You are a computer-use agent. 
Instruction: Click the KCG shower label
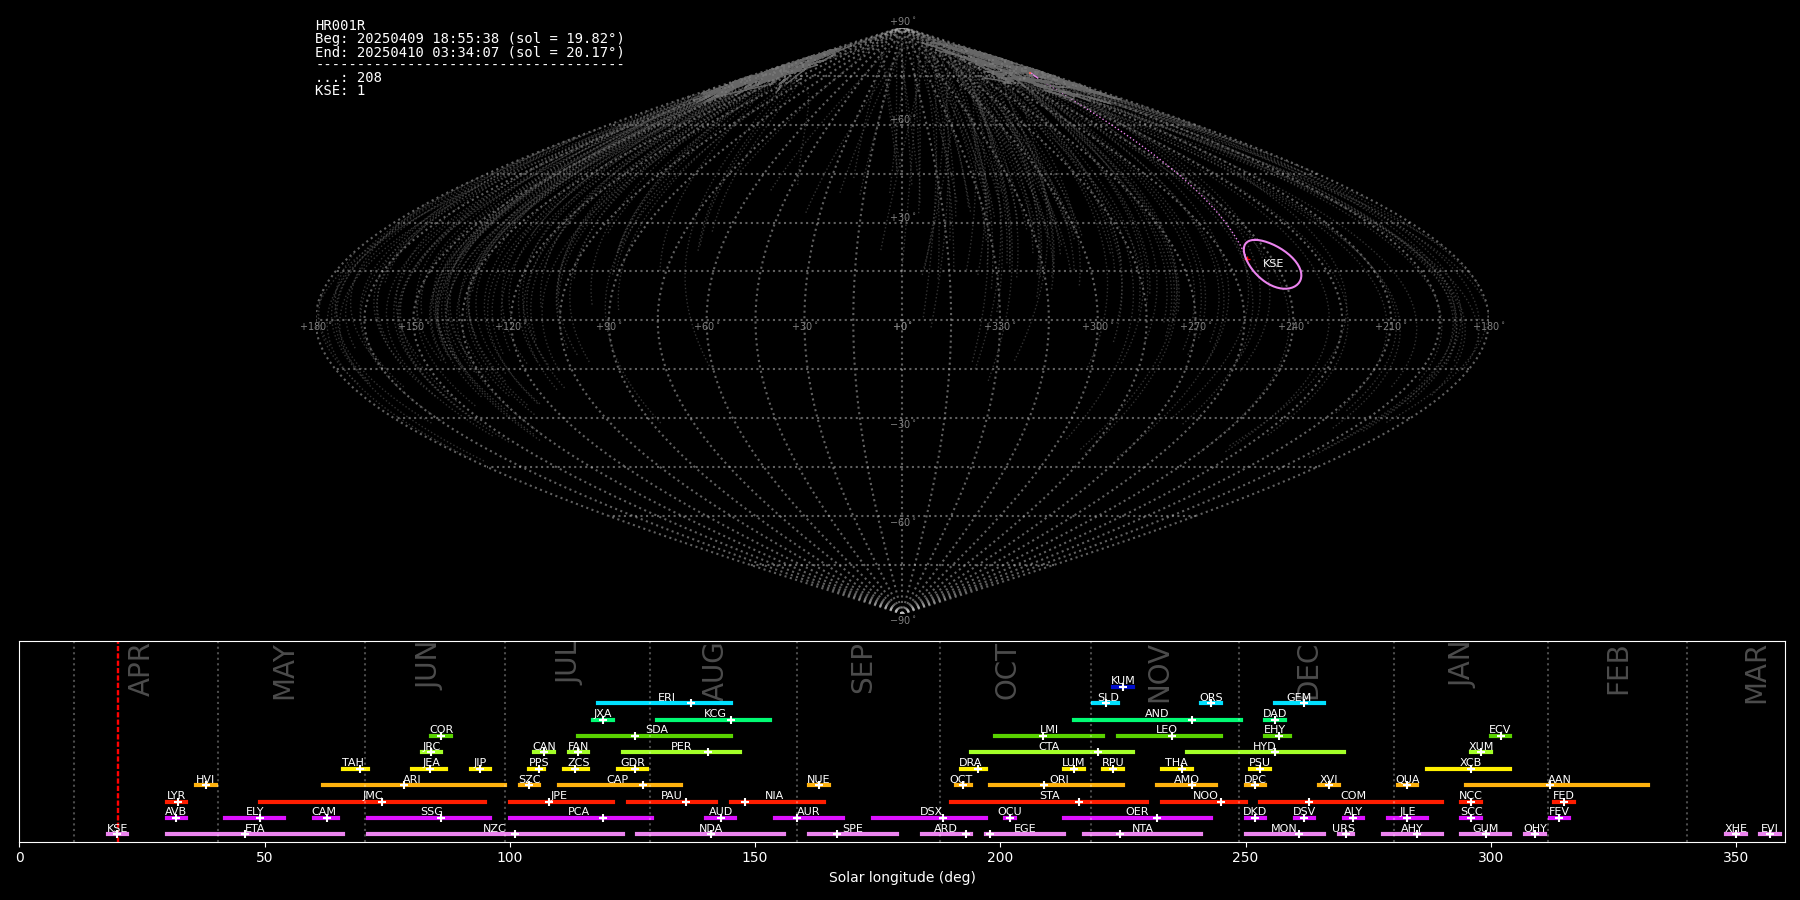click(715, 713)
